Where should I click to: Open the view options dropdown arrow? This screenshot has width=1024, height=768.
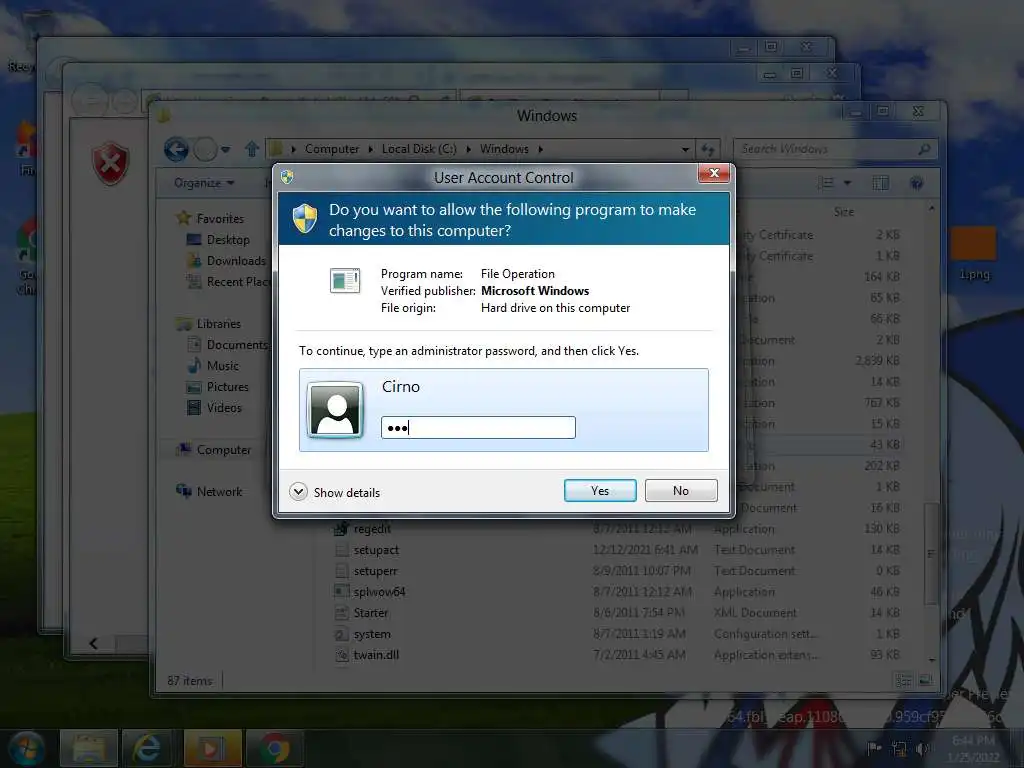point(847,183)
